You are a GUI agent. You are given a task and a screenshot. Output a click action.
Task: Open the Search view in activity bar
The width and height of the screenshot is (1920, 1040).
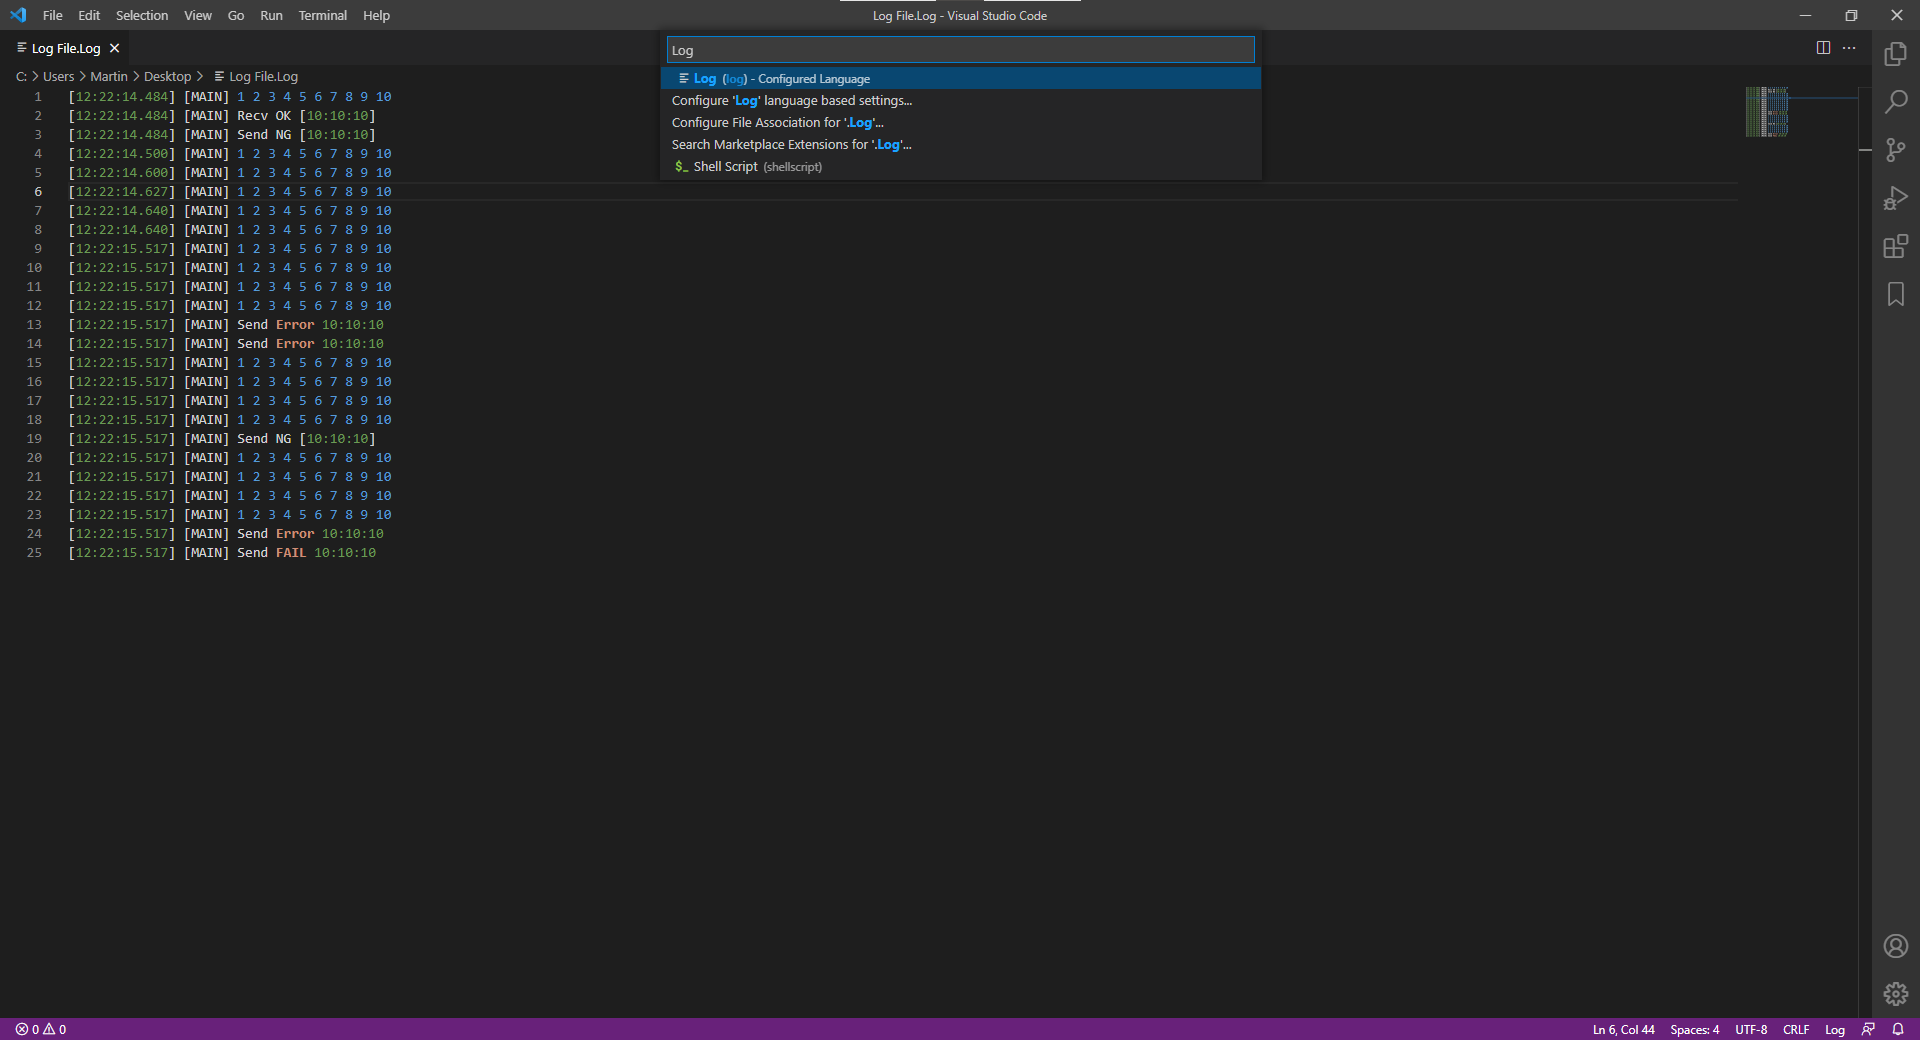pos(1896,102)
